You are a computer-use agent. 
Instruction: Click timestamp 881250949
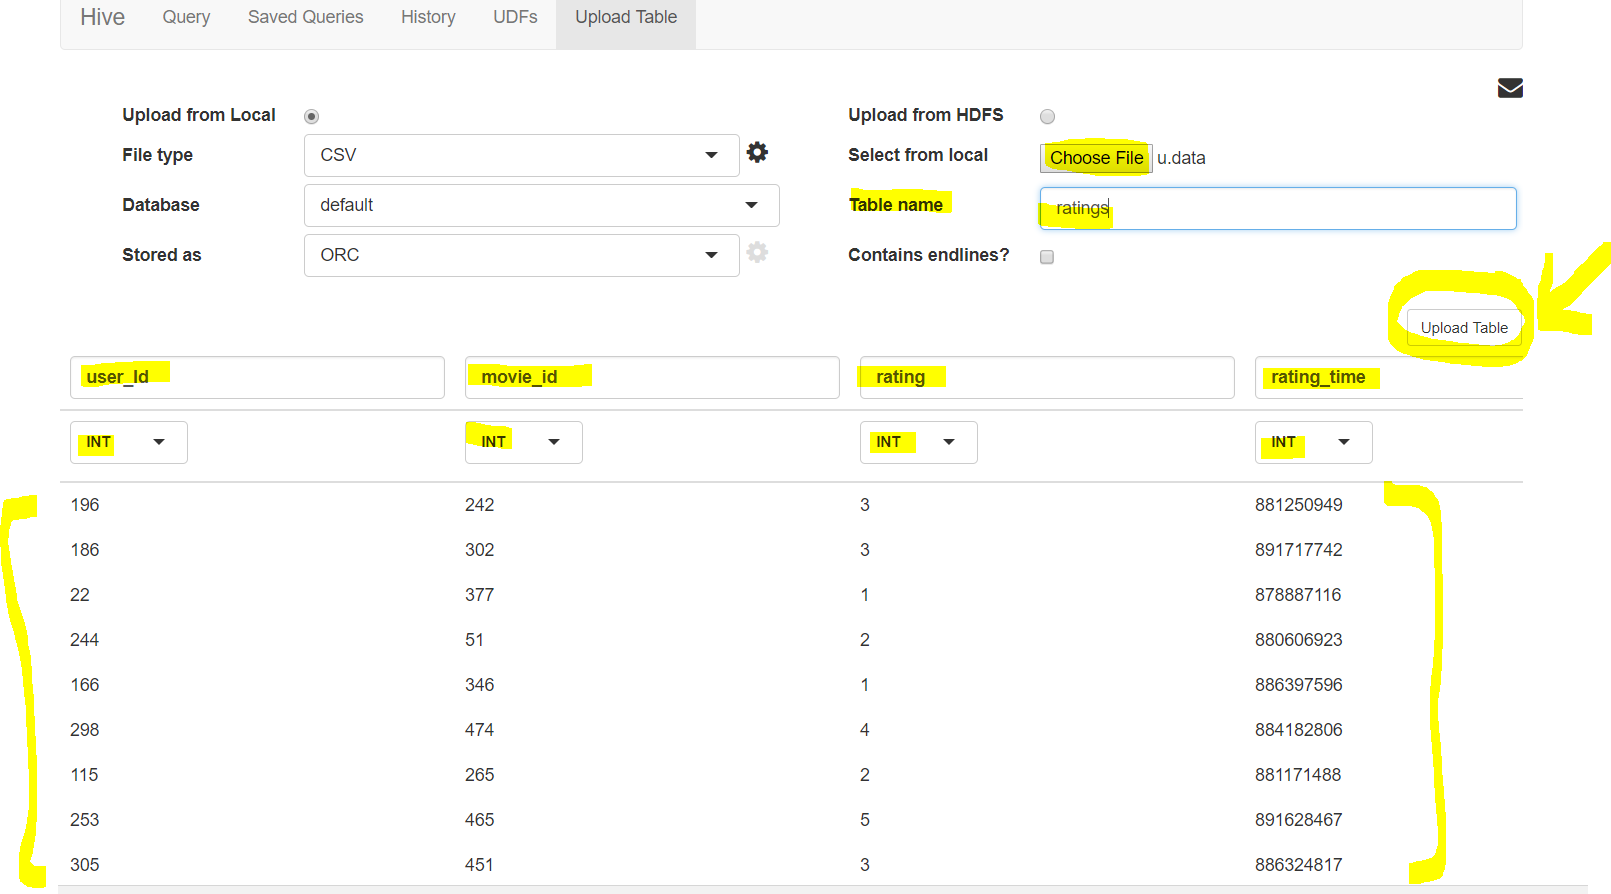pyautogui.click(x=1299, y=505)
